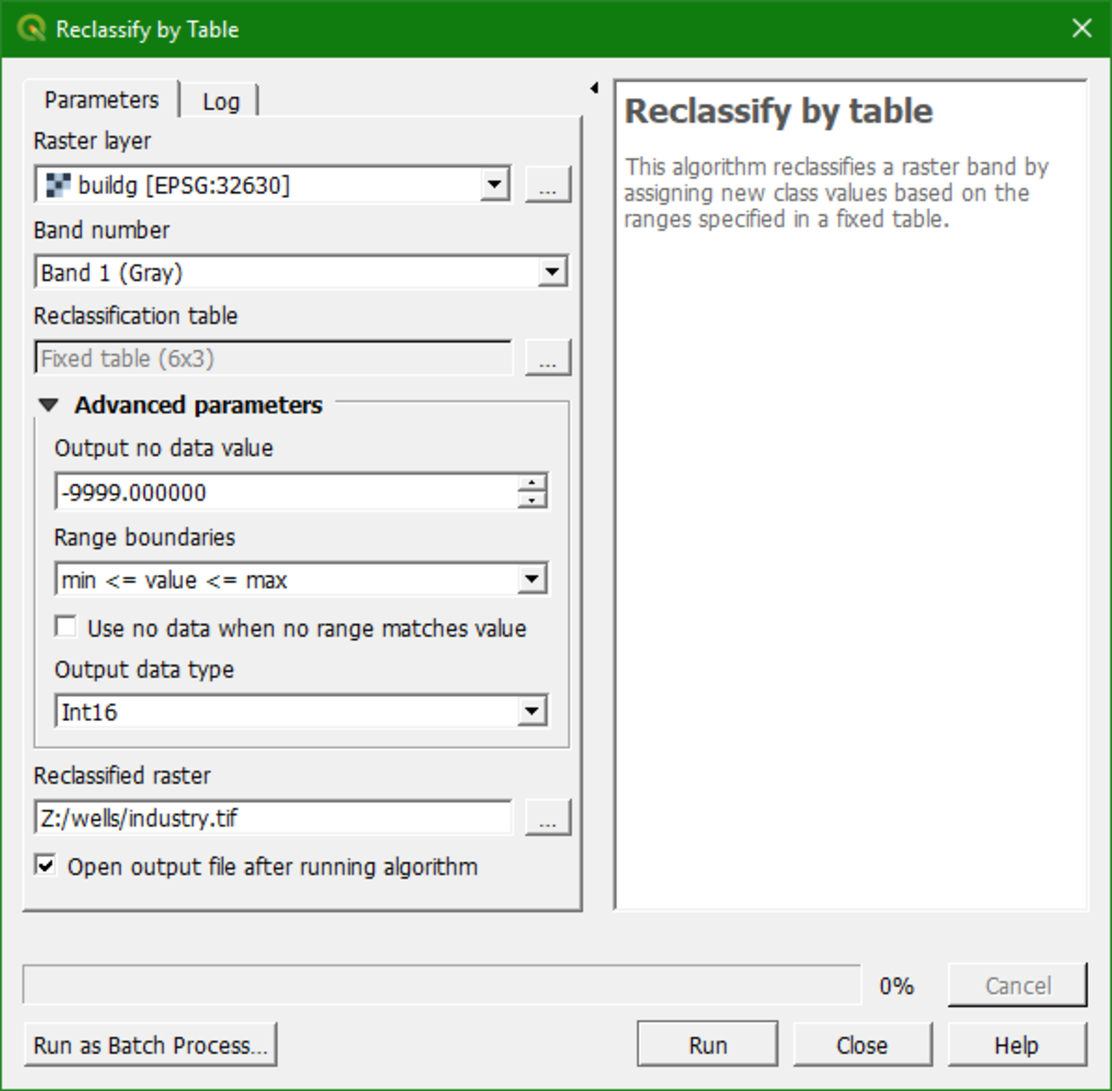This screenshot has width=1112, height=1091.
Task: Open the Range boundaries dropdown
Action: [531, 579]
